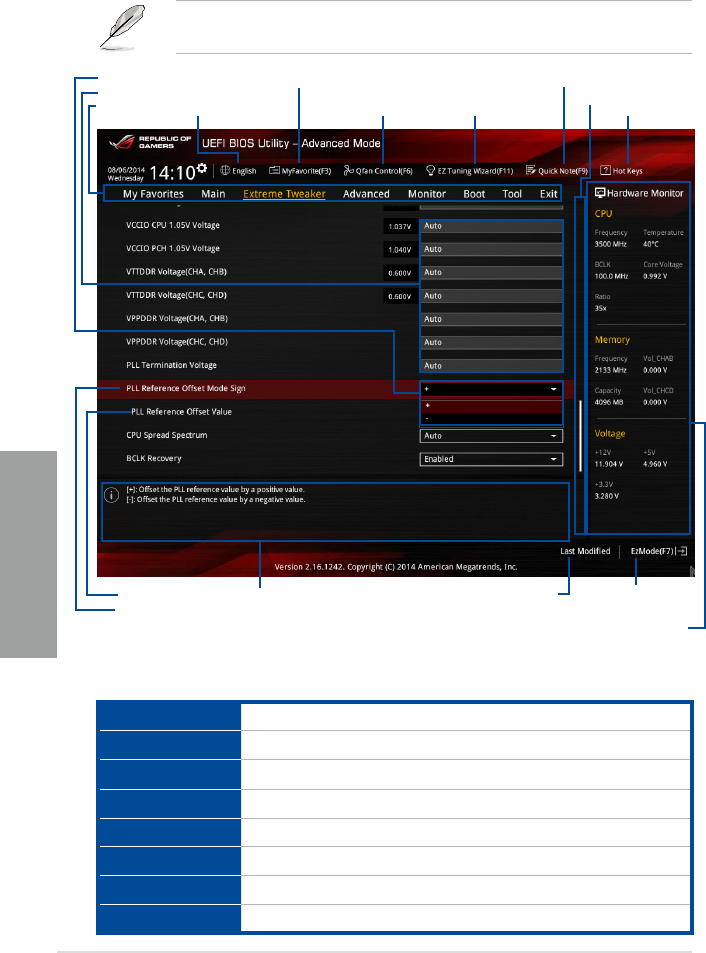Click the VPPDDR Voltage(CHC, CHD) Auto field
This screenshot has width=706, height=953.
[x=491, y=342]
